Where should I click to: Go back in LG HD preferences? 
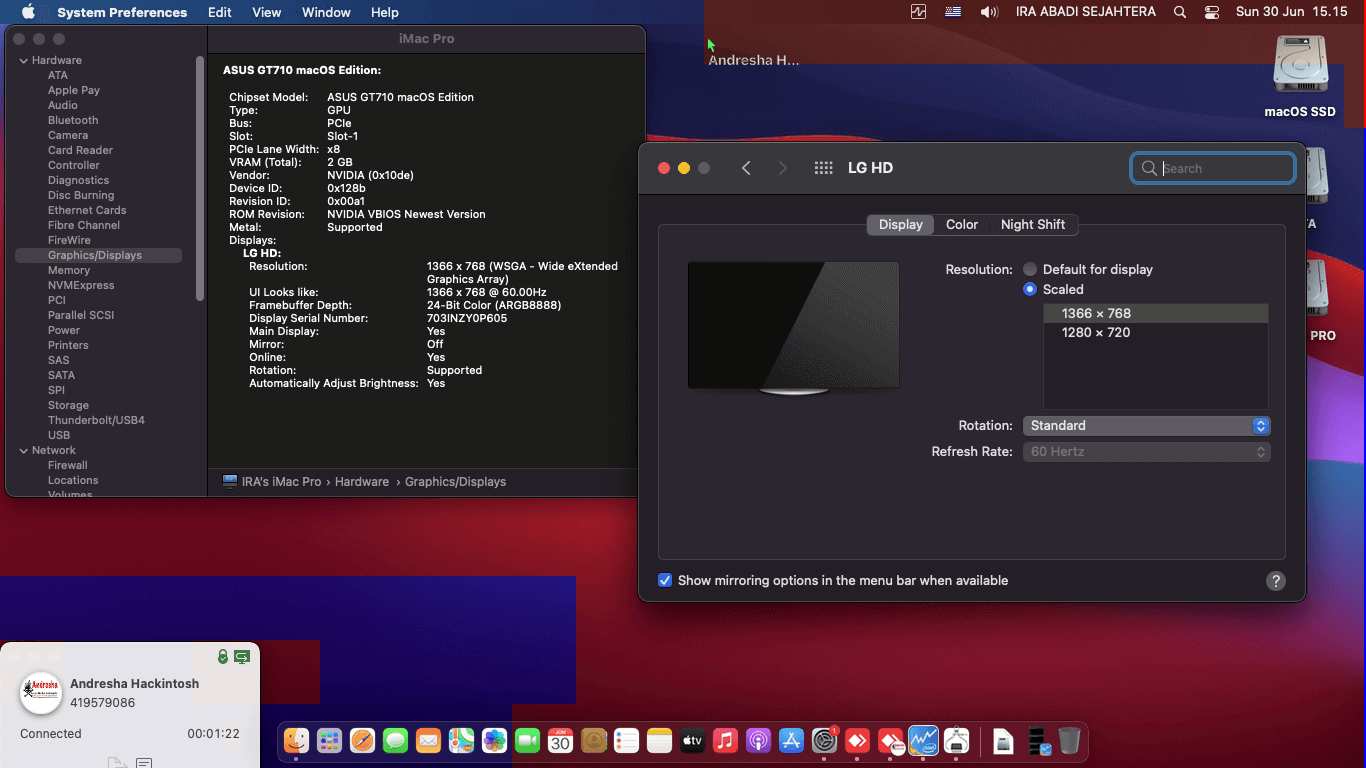(746, 168)
